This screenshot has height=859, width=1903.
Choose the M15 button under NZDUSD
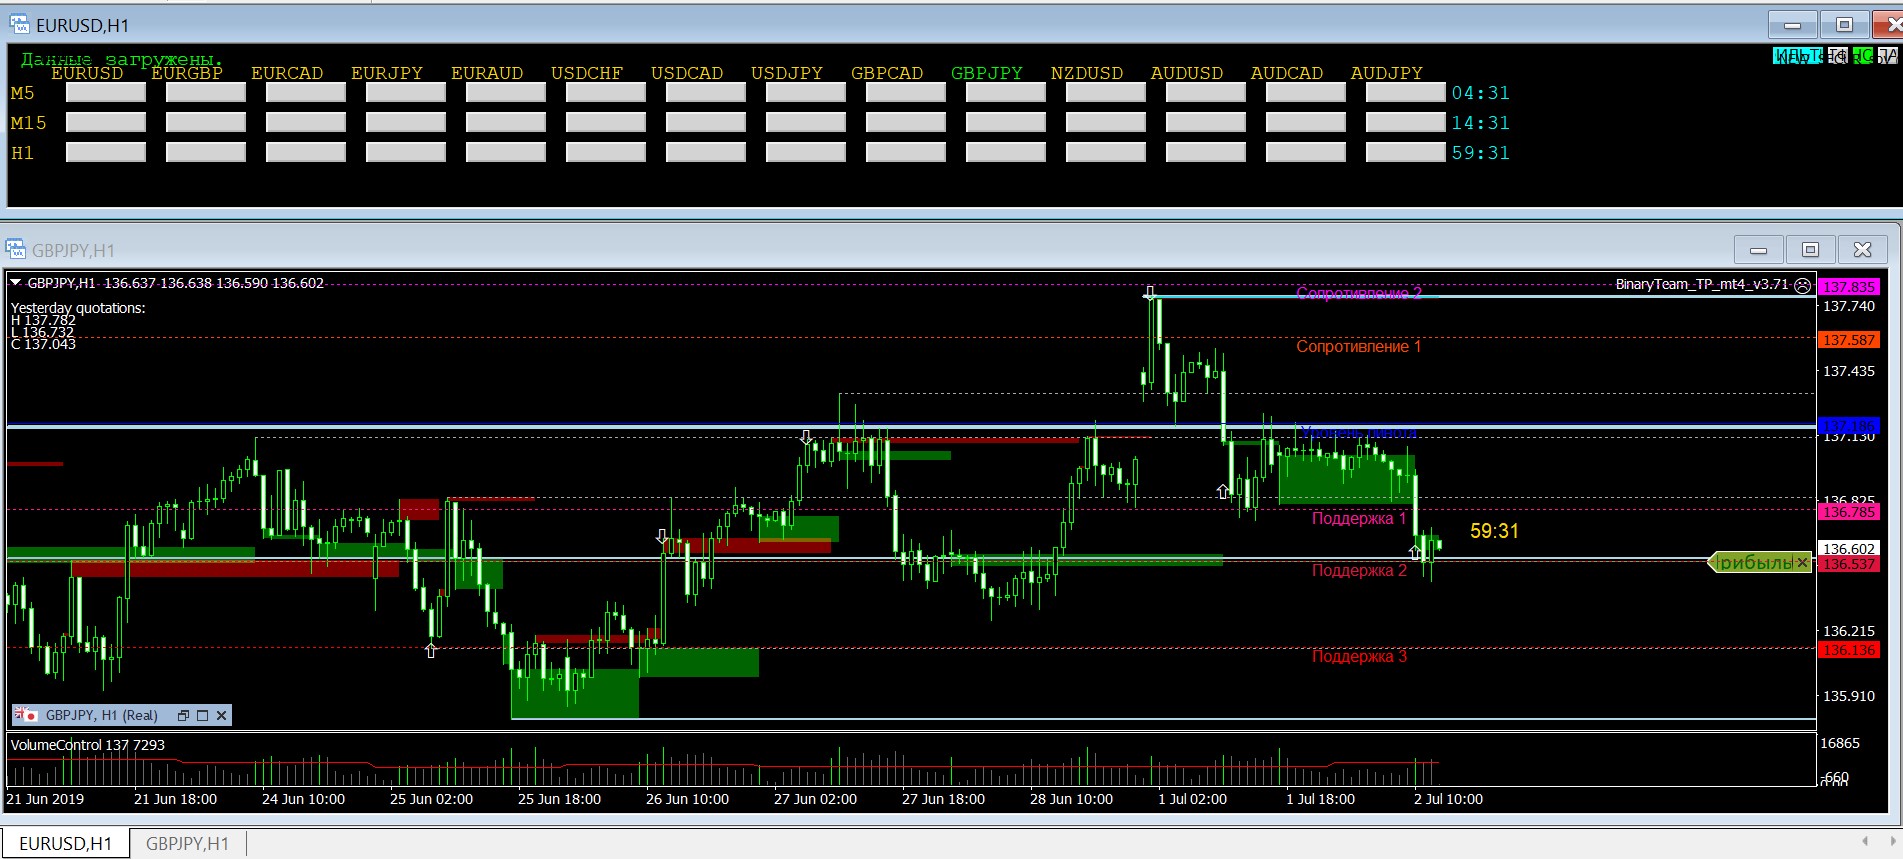tap(1106, 122)
